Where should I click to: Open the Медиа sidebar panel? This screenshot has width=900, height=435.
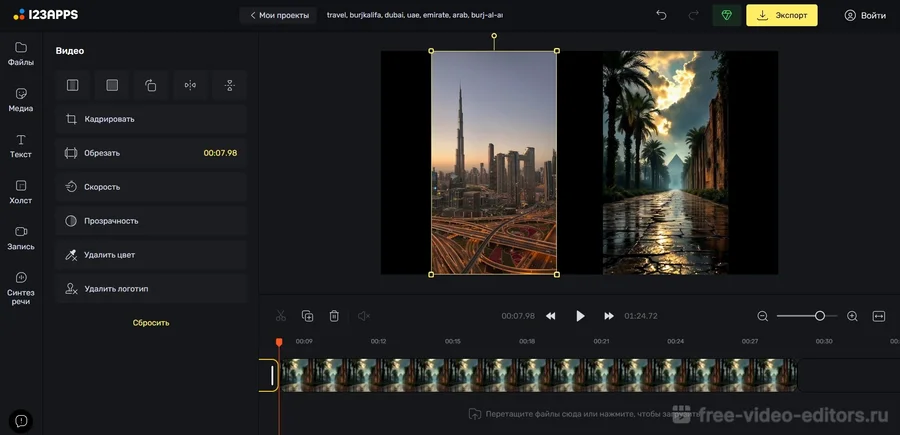21,100
